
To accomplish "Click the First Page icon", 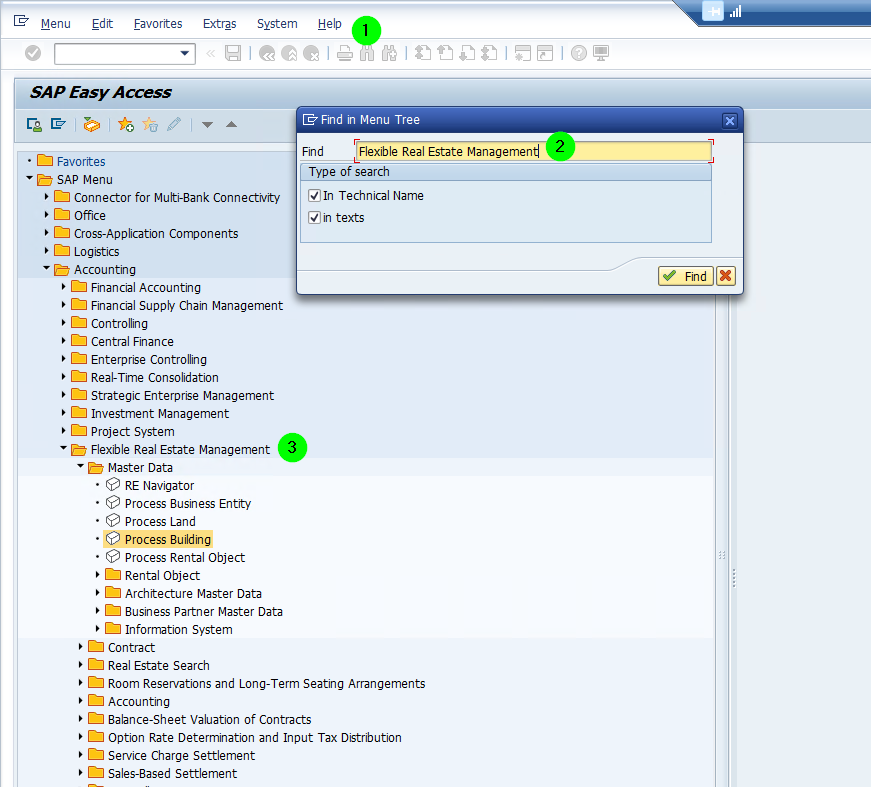I will [x=423, y=53].
